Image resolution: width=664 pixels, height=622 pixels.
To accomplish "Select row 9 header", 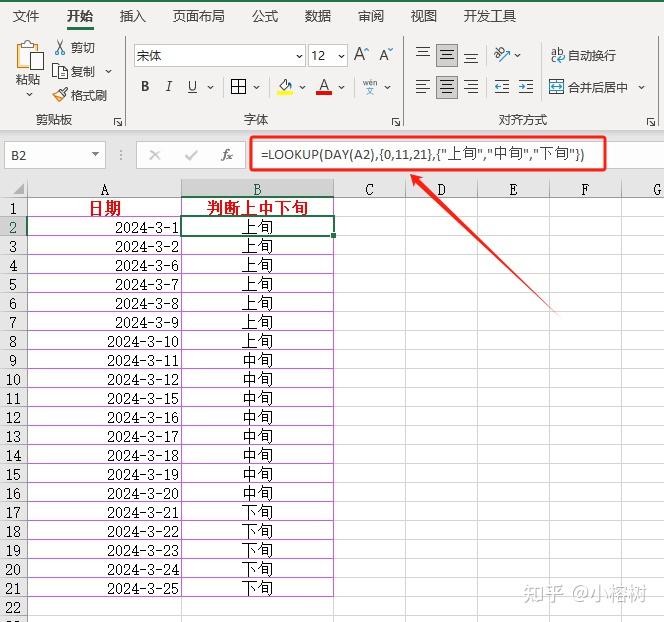I will tap(13, 360).
